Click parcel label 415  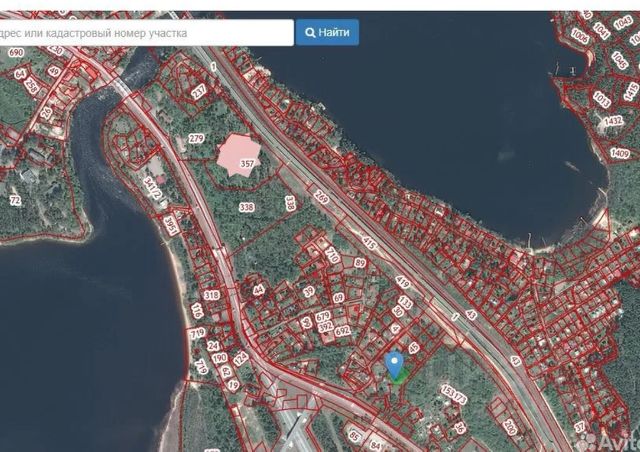click(369, 243)
